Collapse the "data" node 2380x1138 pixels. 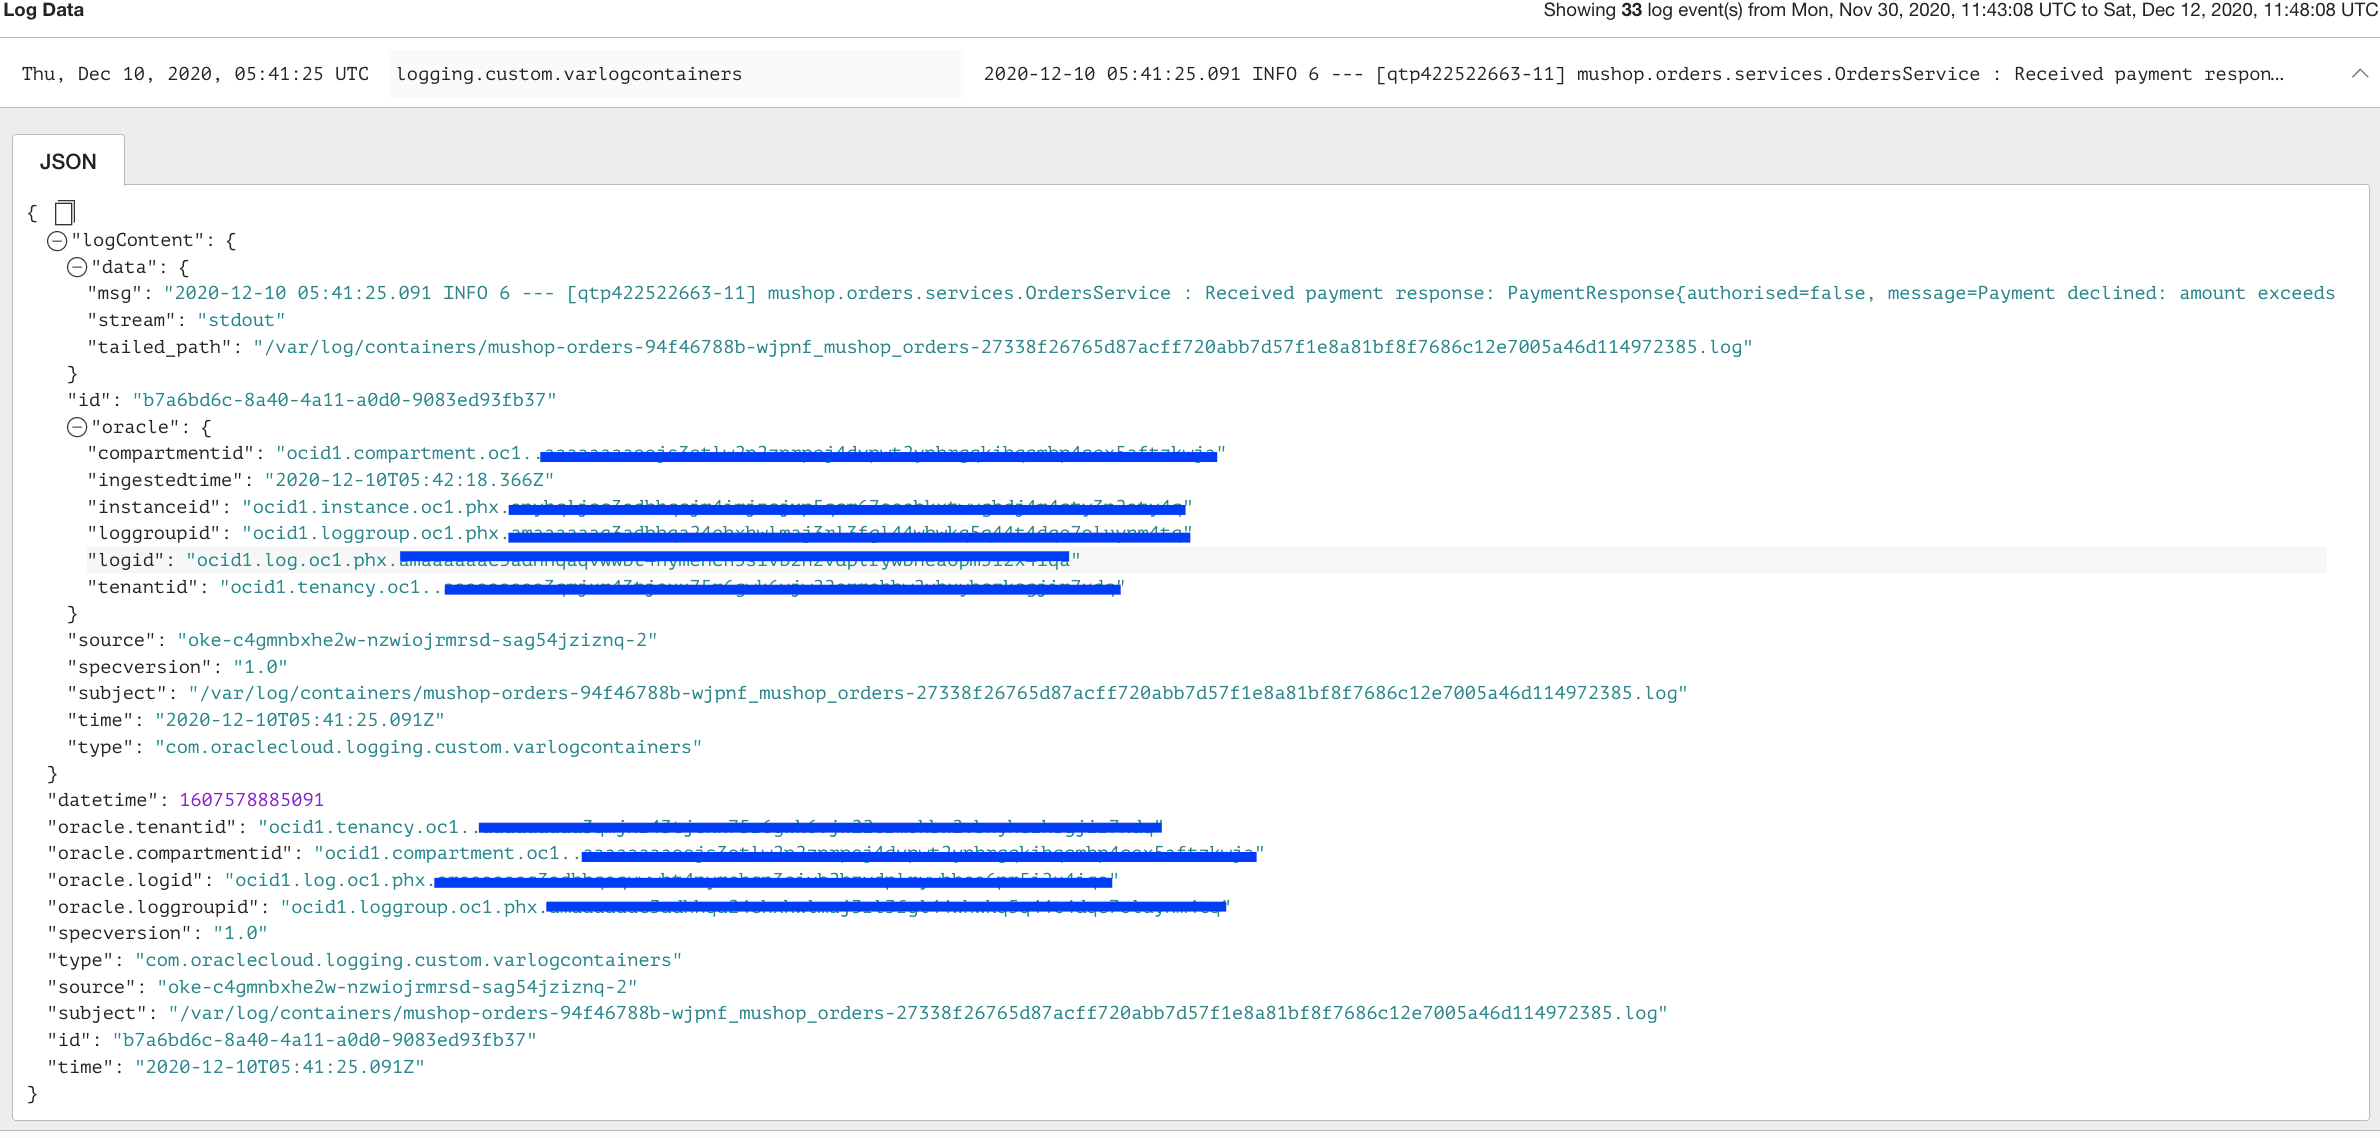coord(77,267)
